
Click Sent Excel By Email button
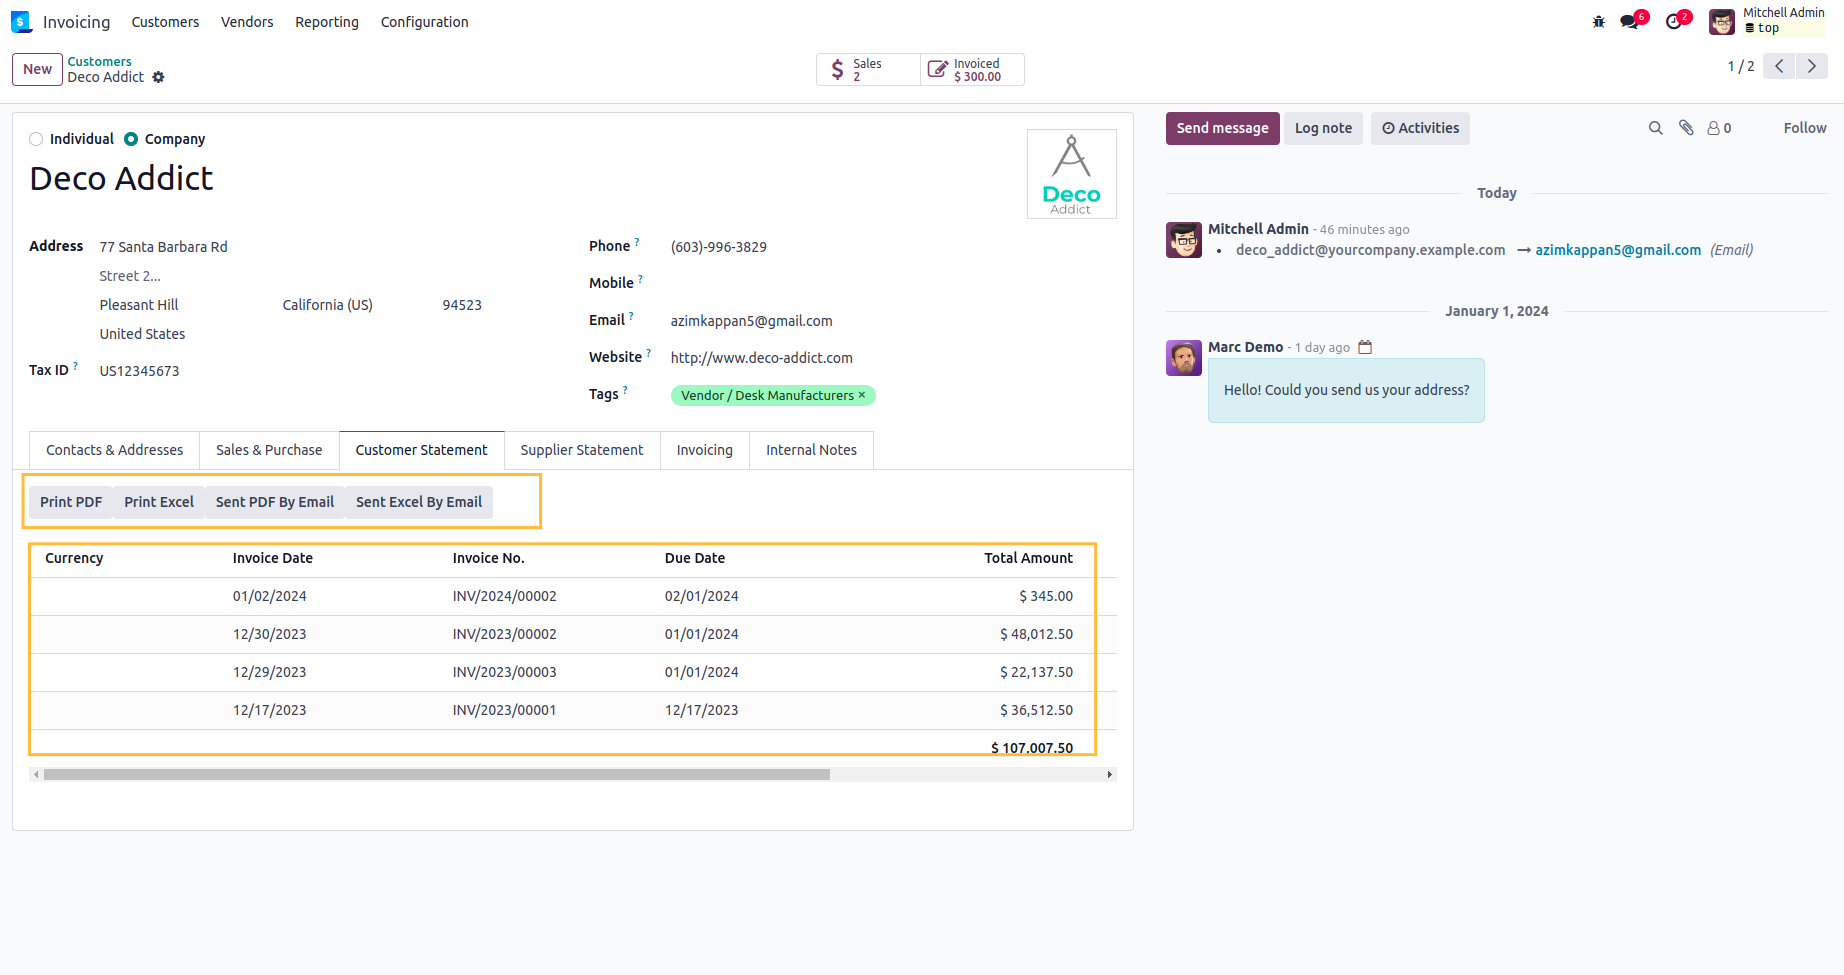(x=419, y=502)
